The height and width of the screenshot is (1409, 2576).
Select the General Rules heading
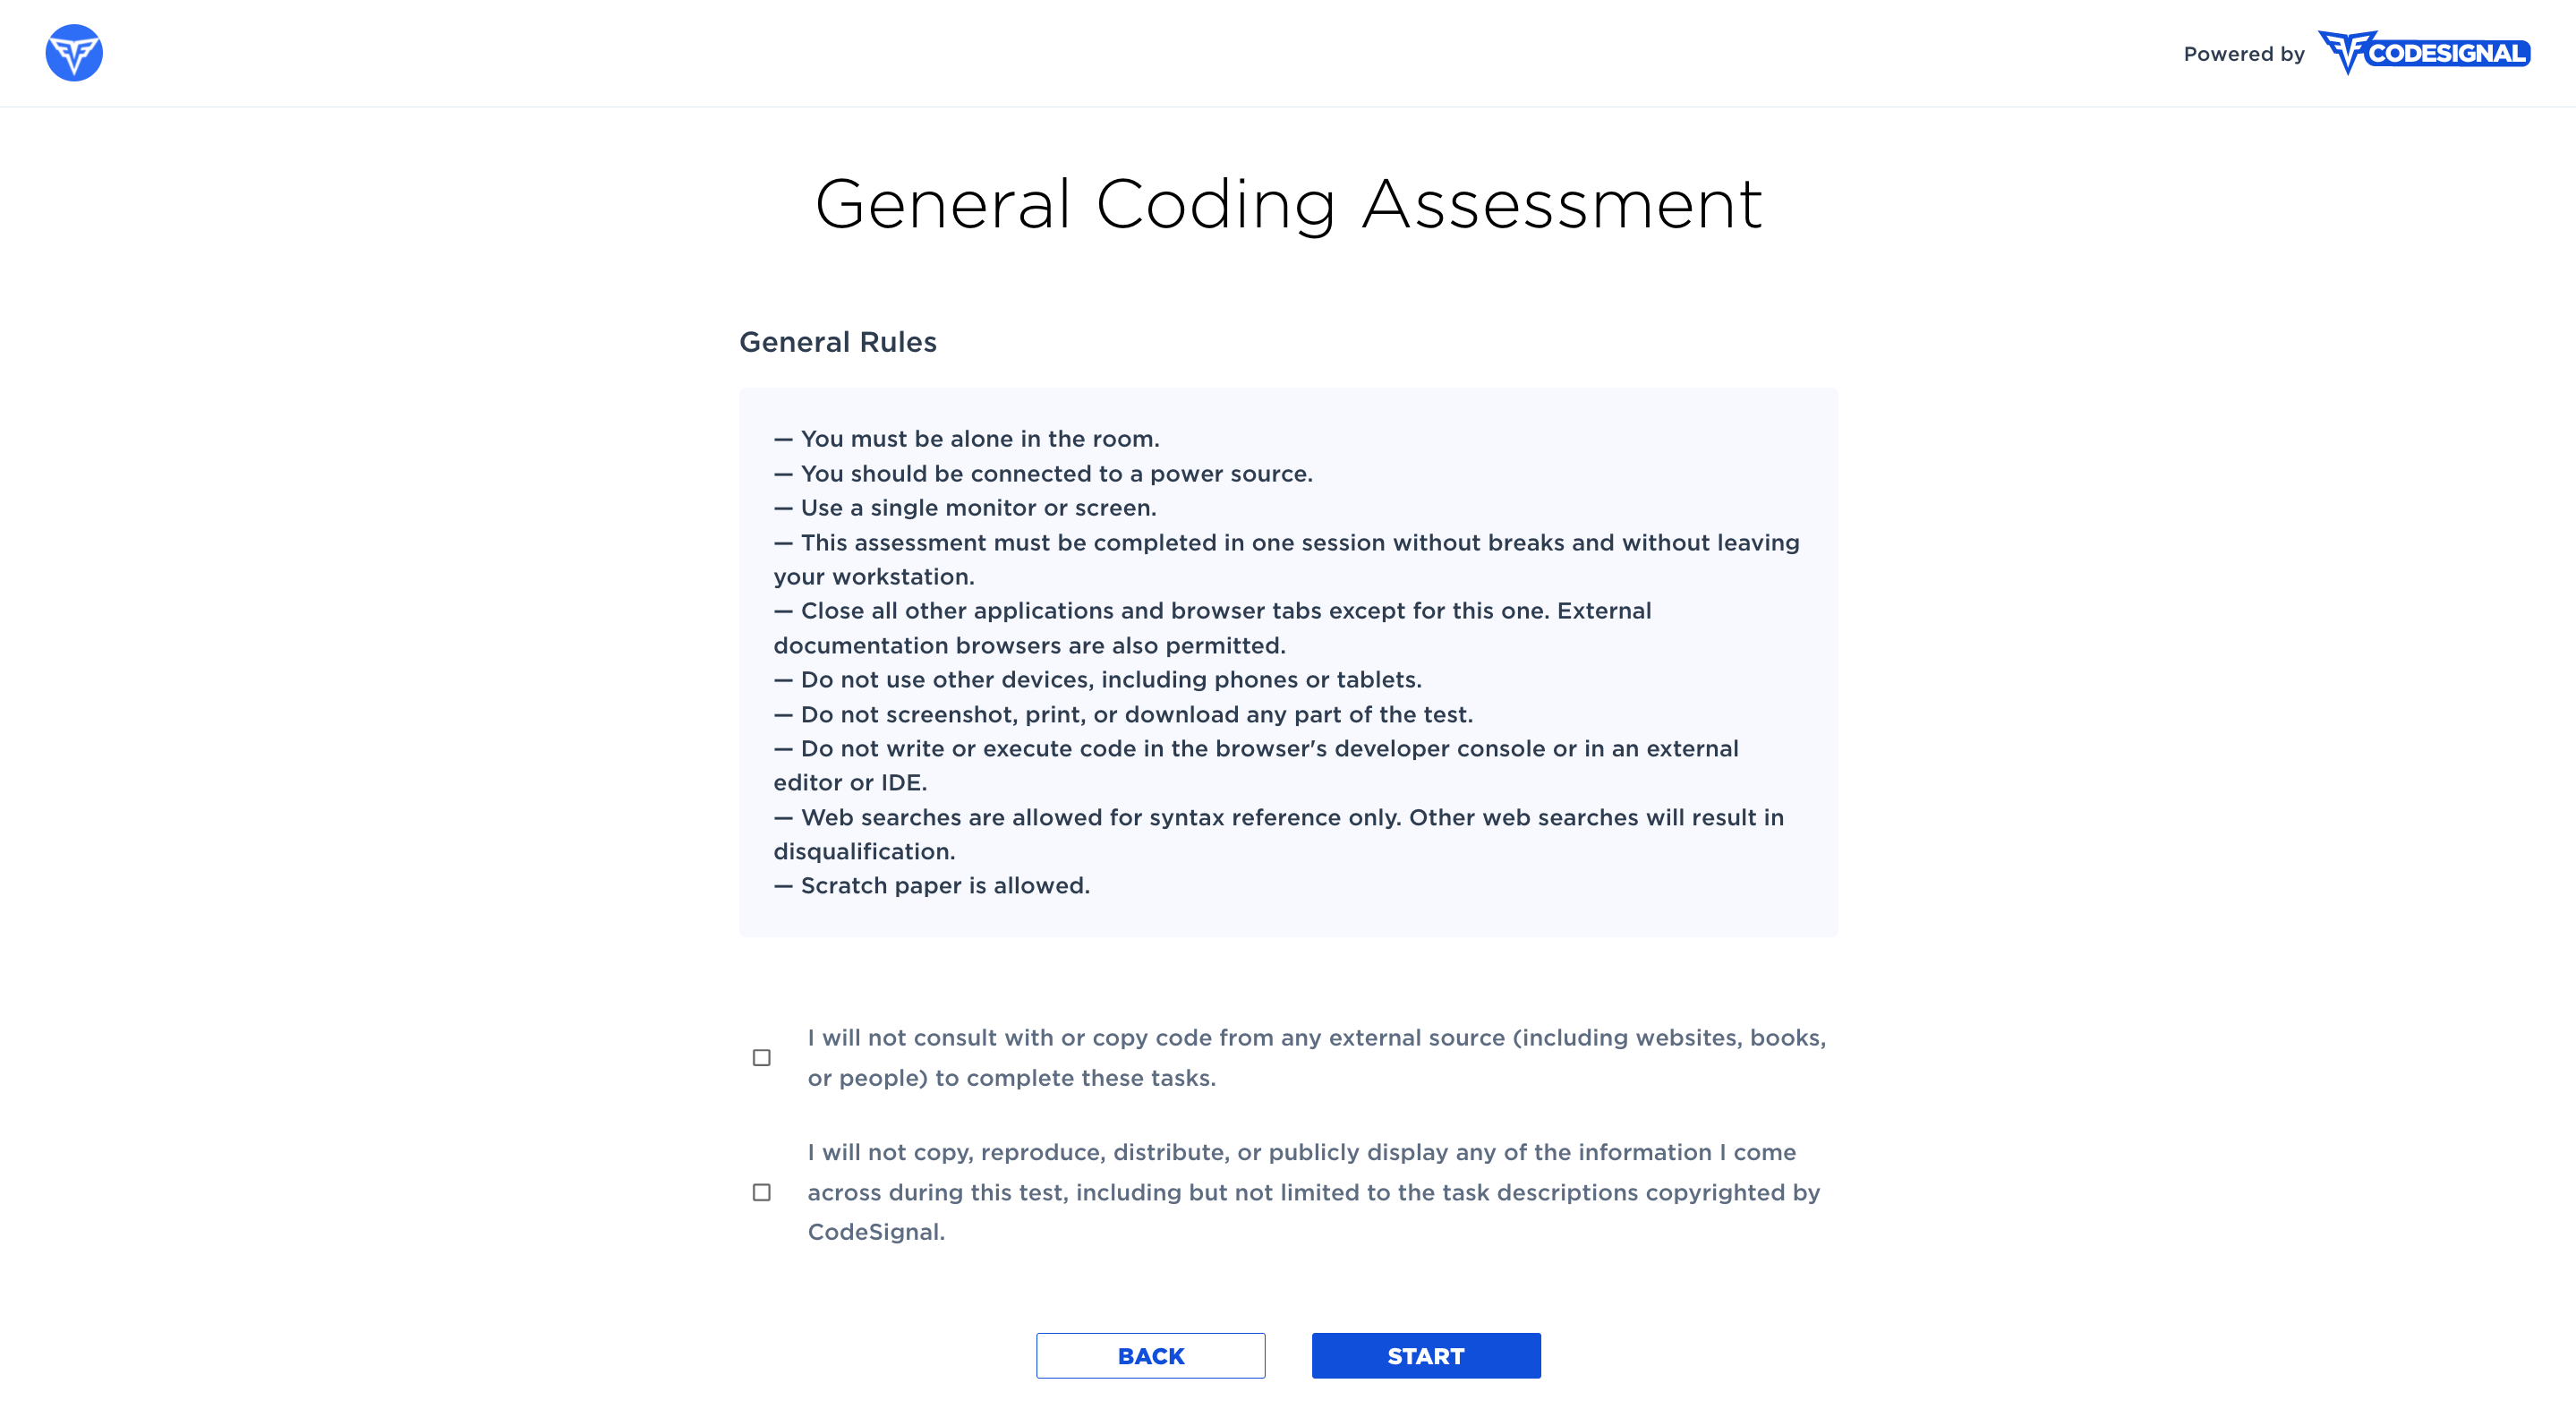click(x=838, y=342)
